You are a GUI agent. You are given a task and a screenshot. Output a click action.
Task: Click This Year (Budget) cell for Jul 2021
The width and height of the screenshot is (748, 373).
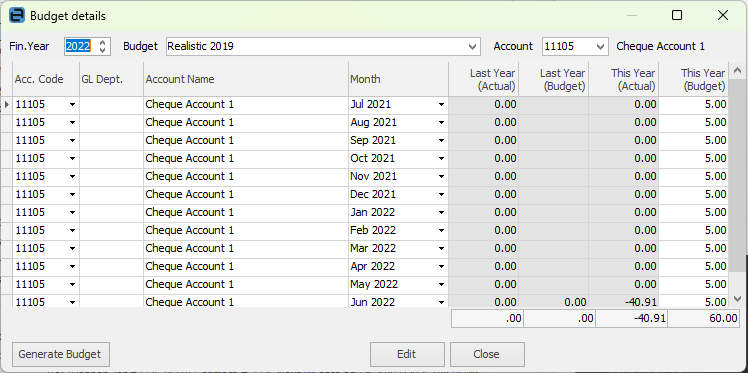tap(694, 104)
